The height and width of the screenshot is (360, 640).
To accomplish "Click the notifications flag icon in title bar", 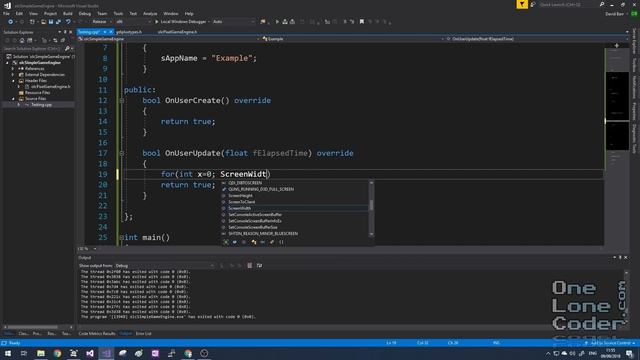I will (522, 4).
